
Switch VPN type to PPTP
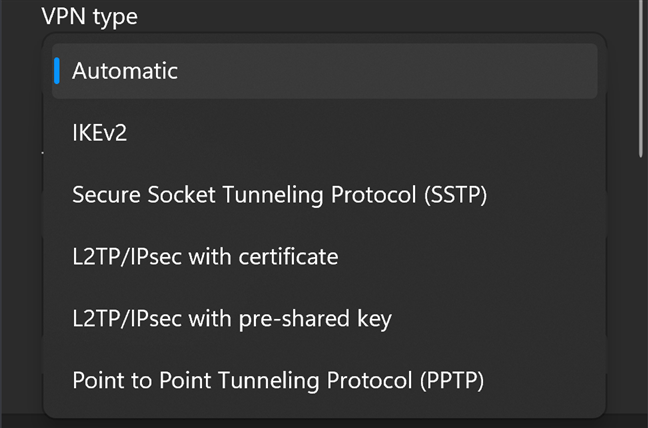click(324, 380)
